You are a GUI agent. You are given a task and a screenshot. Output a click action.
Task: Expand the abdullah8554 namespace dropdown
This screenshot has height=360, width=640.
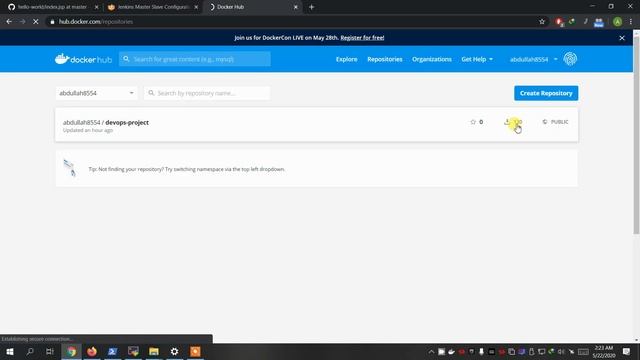click(x=96, y=93)
